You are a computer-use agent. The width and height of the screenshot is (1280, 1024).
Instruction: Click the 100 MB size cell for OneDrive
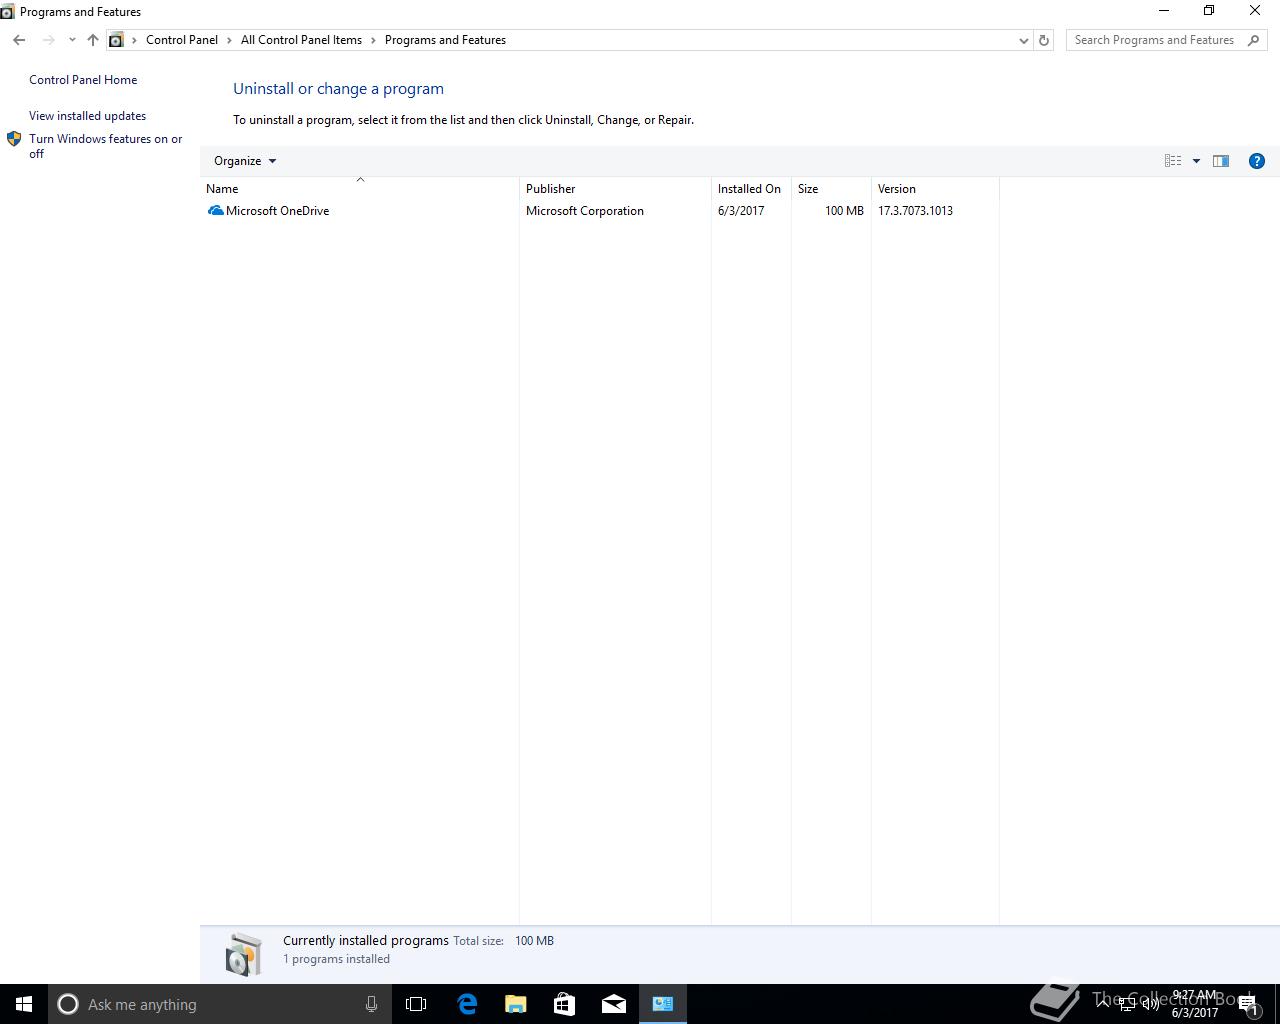844,211
